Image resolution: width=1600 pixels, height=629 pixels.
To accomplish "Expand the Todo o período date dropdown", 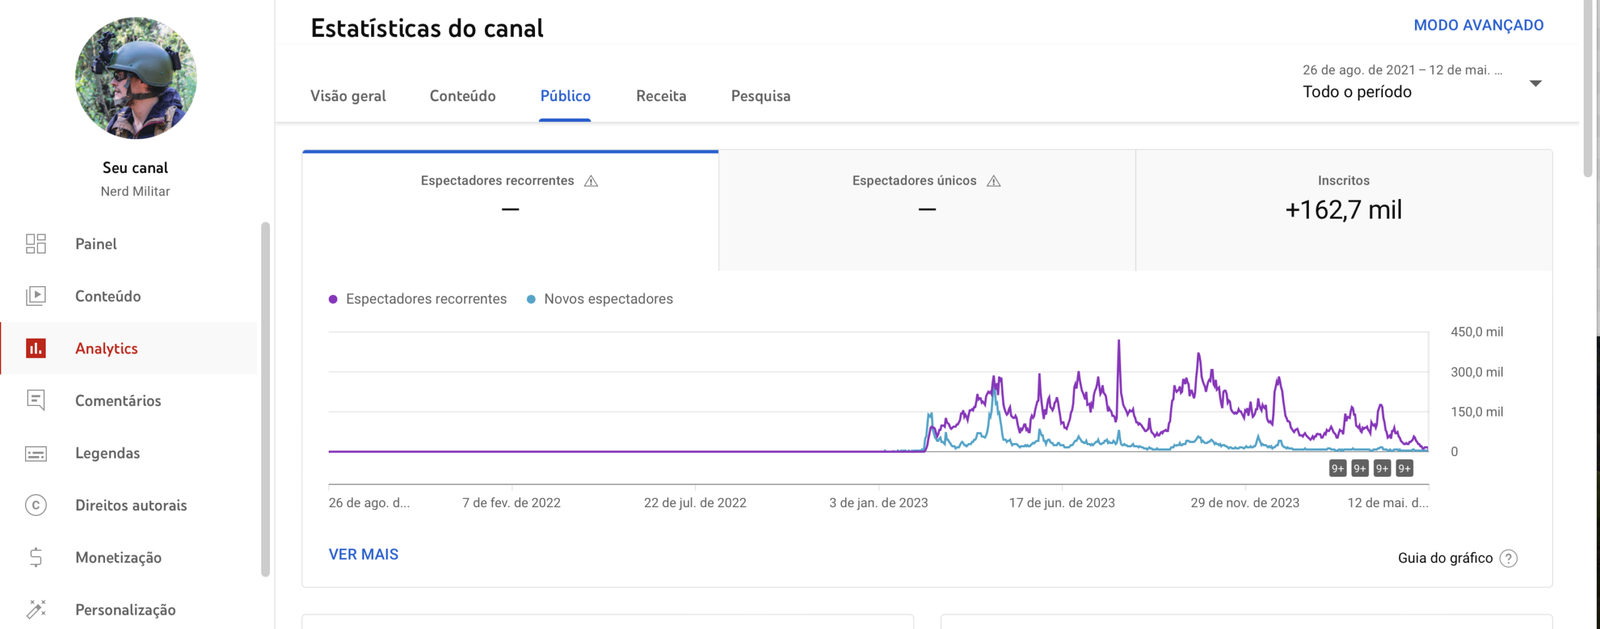I will click(1535, 83).
